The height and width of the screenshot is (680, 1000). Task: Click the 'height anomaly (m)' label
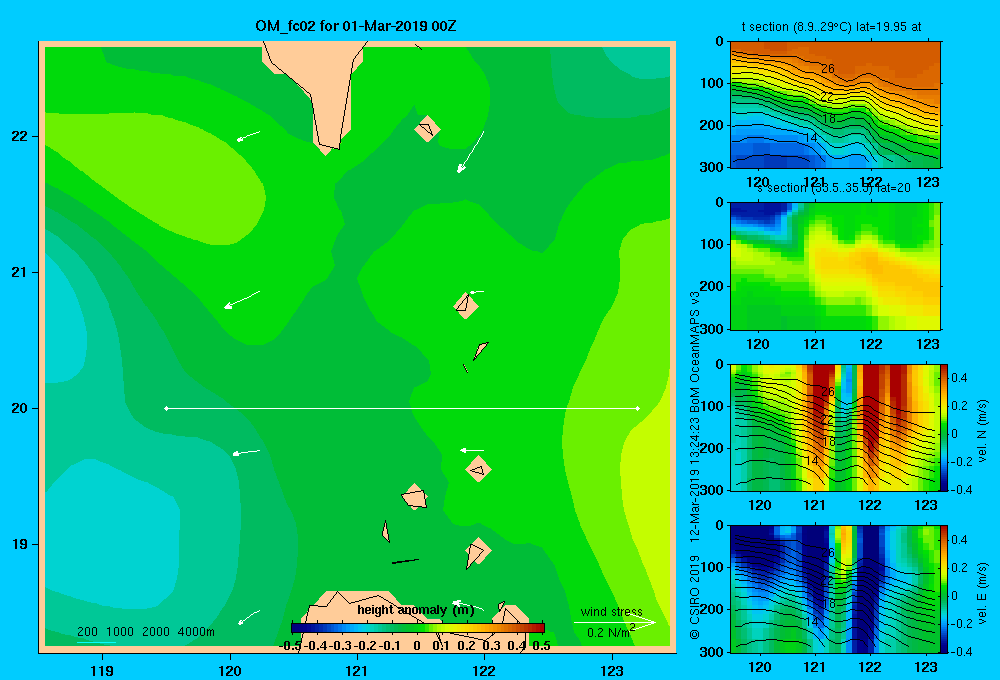click(416, 610)
